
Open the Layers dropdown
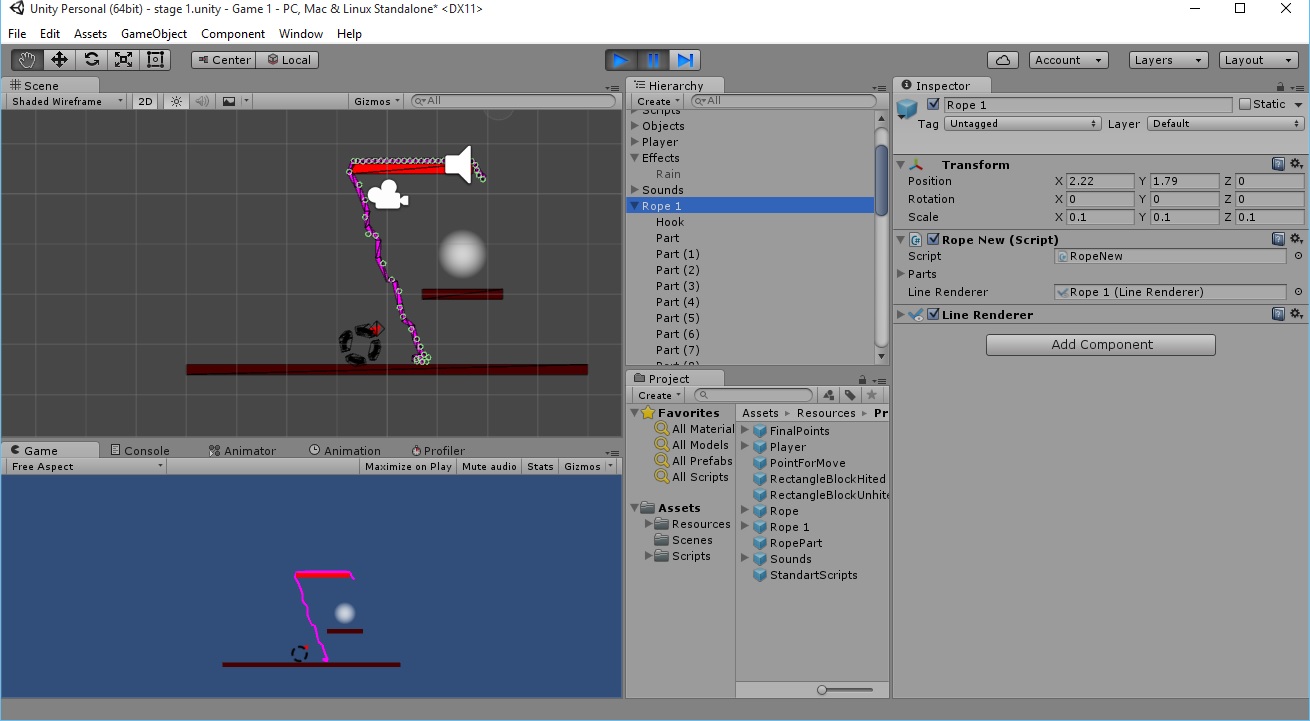[x=1168, y=60]
